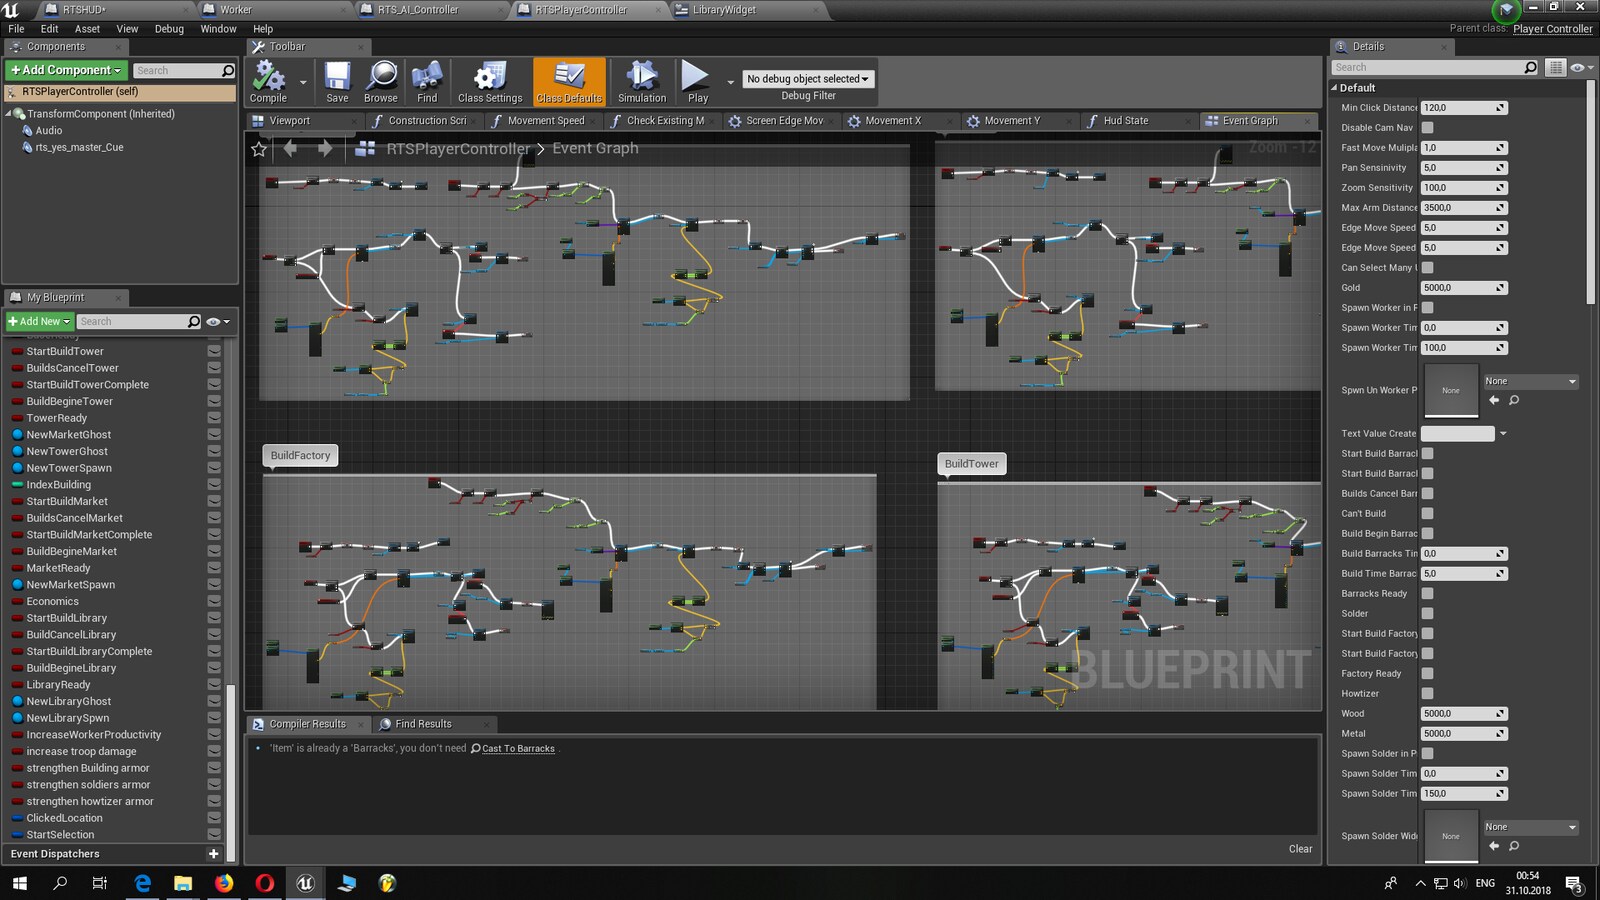Screen dimensions: 1600x900
Task: Open the Add Component dropdown
Action: pos(64,70)
